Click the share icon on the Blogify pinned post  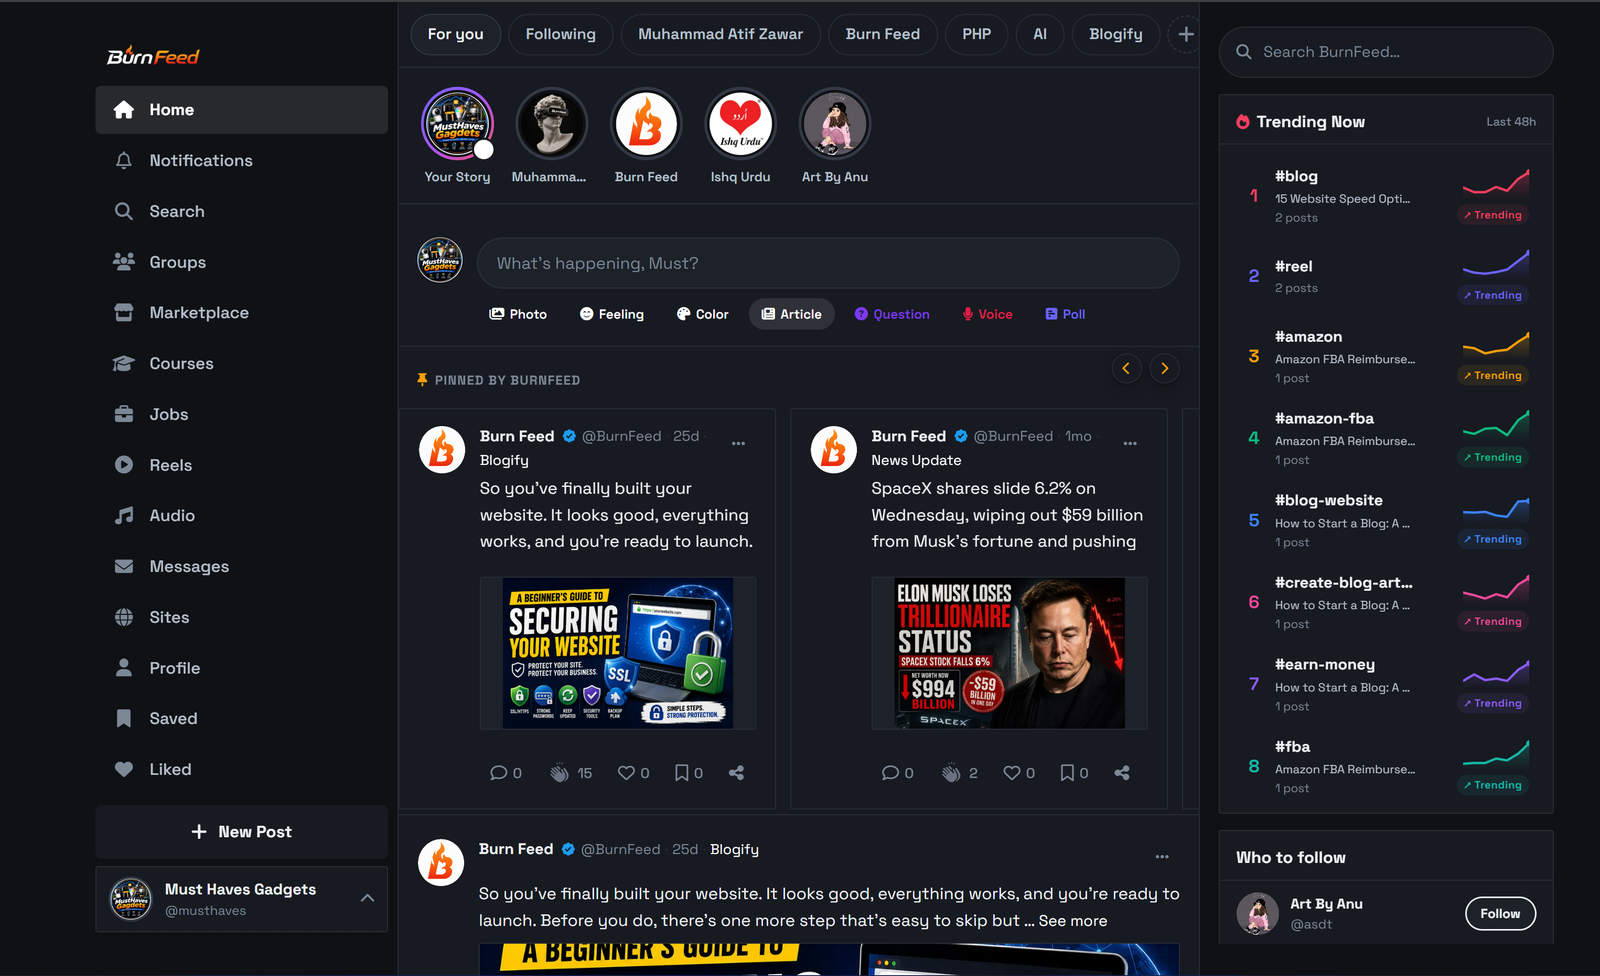[737, 773]
